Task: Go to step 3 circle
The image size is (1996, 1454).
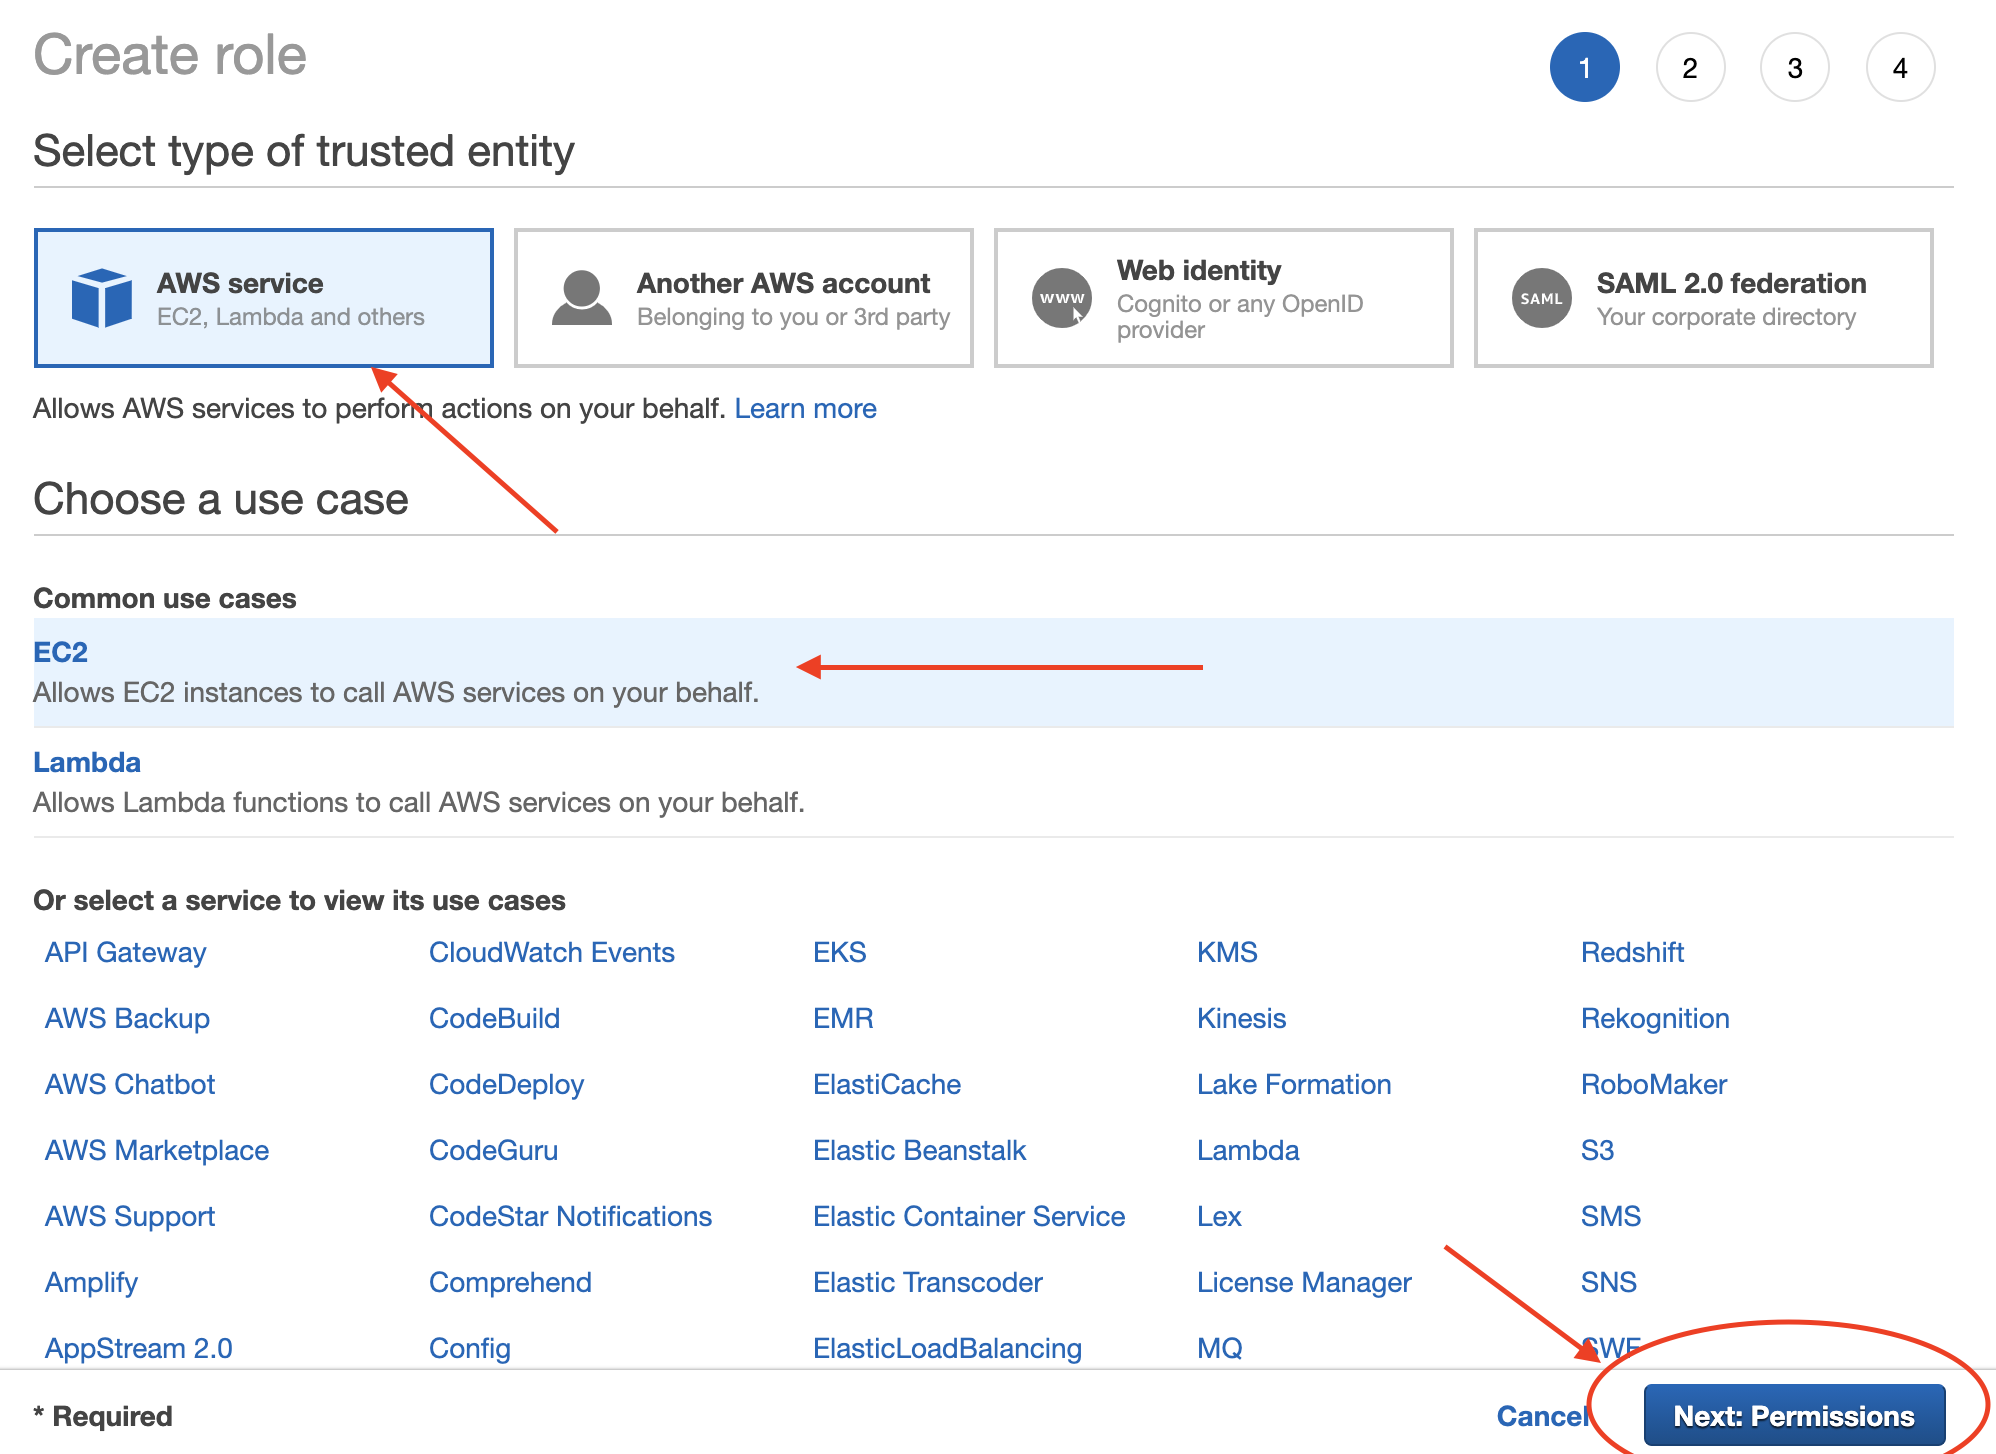Action: tap(1795, 68)
